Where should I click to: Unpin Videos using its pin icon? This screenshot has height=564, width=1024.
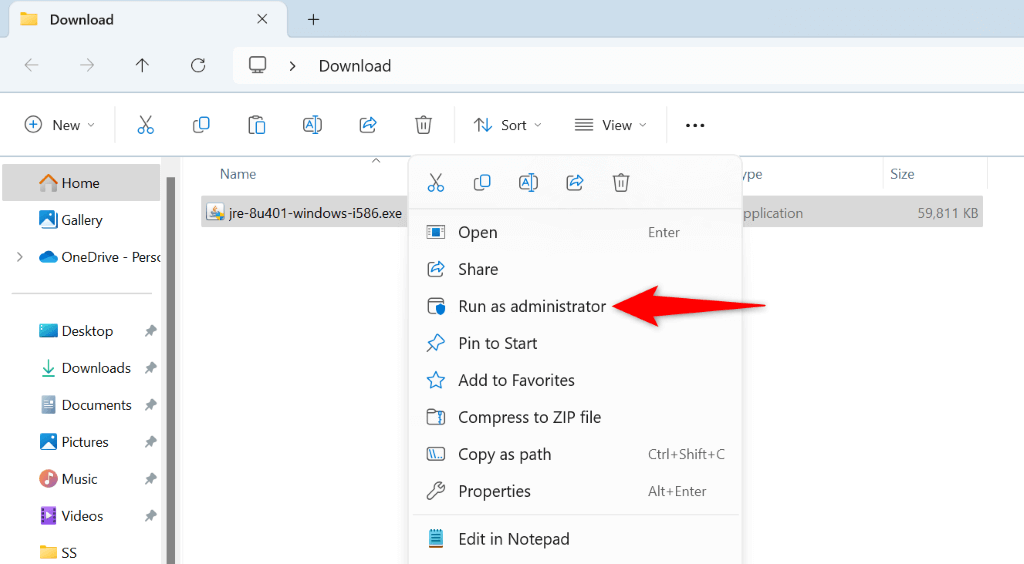pos(150,516)
